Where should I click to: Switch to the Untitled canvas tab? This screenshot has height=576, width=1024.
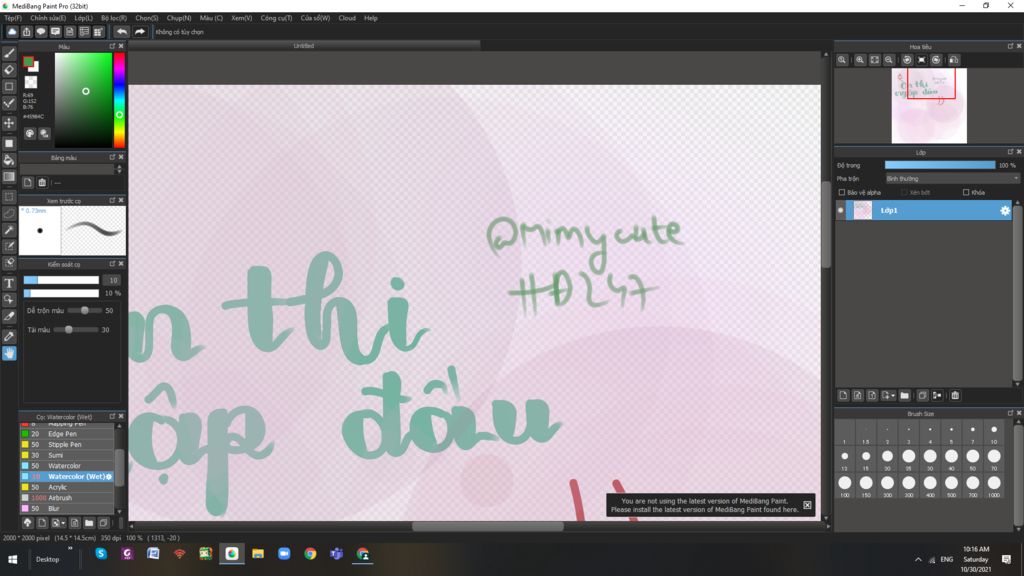(304, 46)
